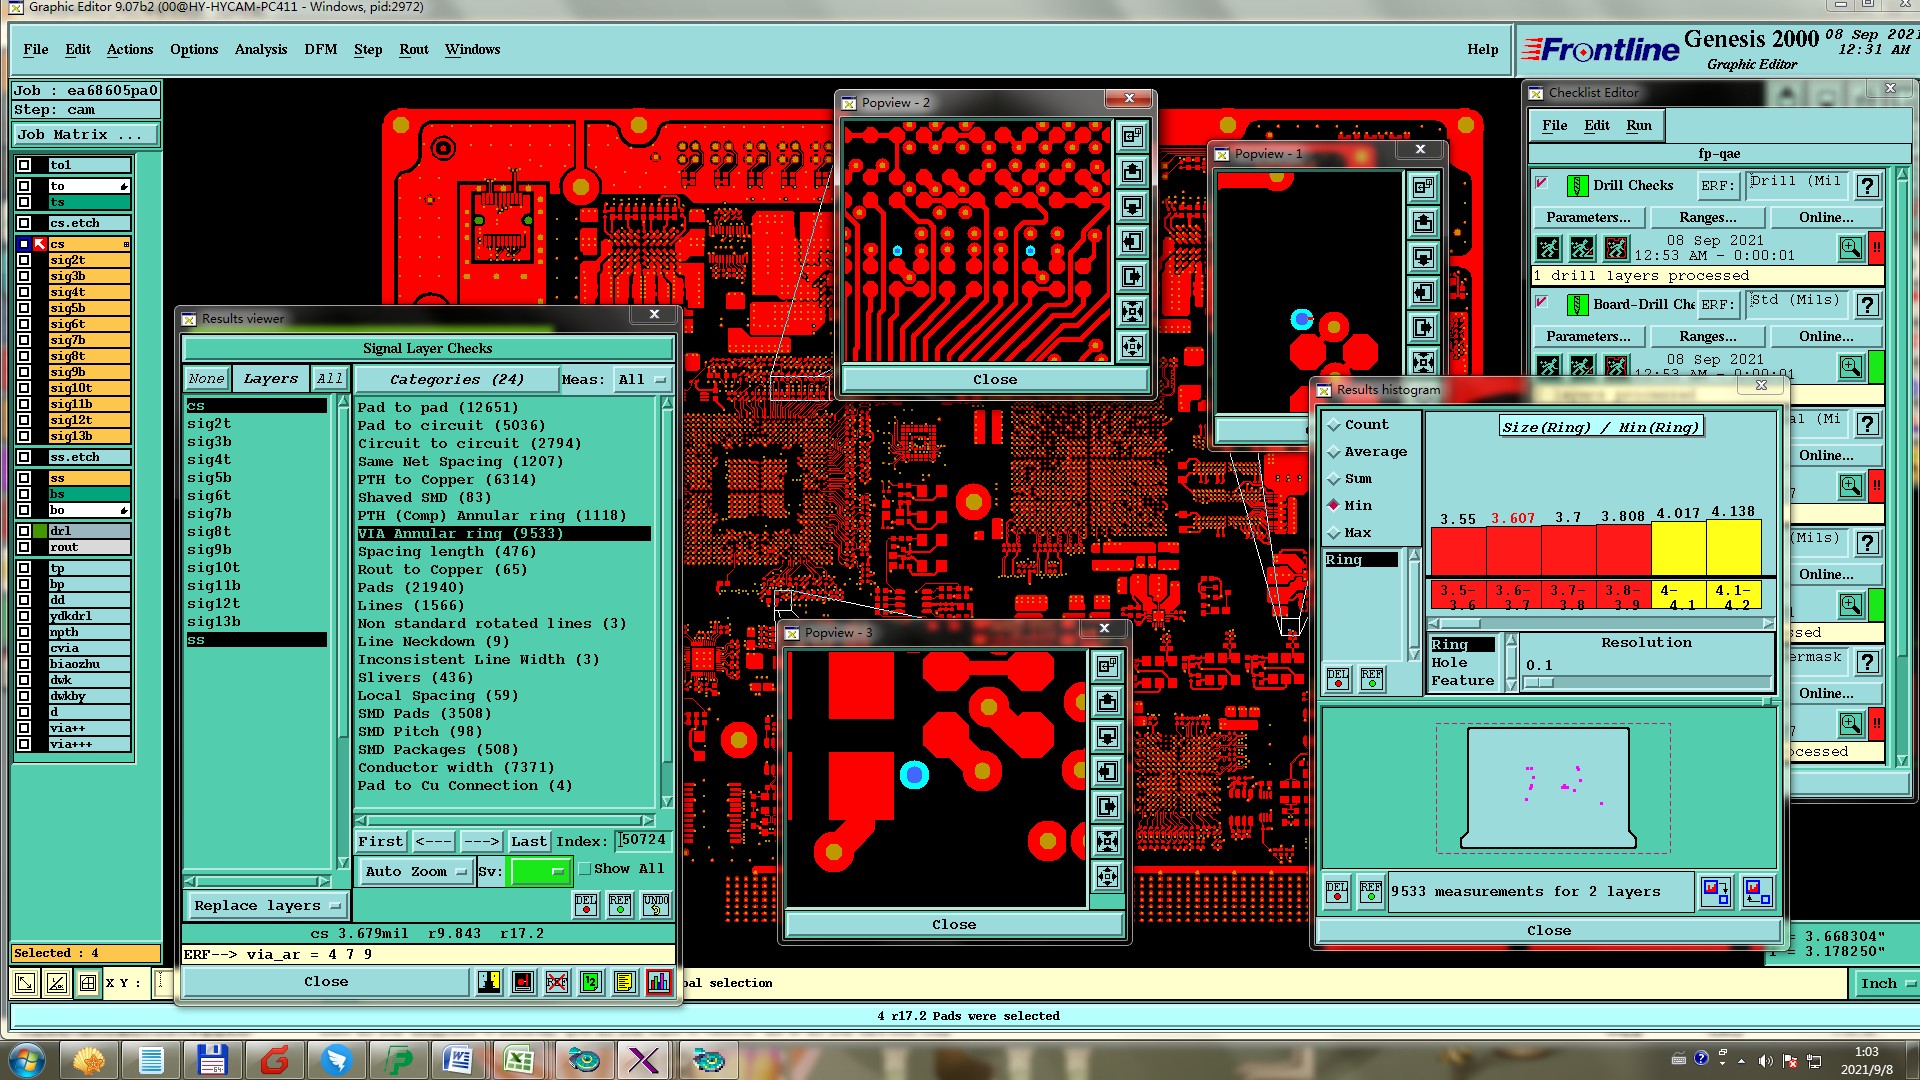Select the Max radio option in histogram
The height and width of the screenshot is (1080, 1920).
tap(1334, 533)
